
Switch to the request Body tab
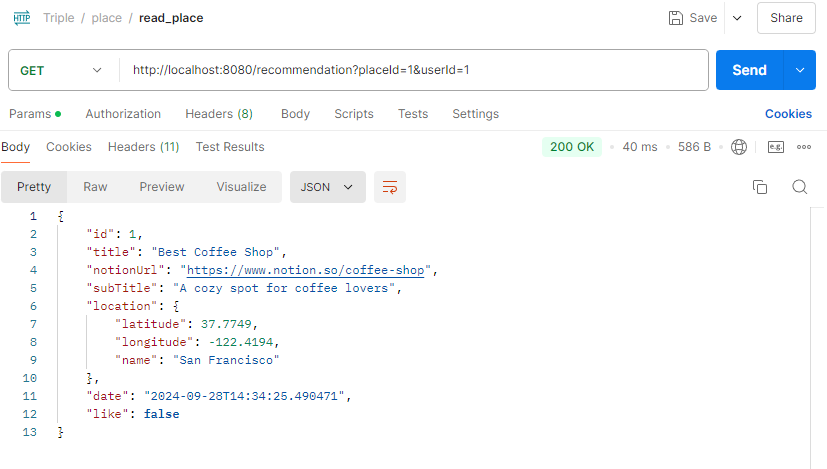tap(295, 114)
